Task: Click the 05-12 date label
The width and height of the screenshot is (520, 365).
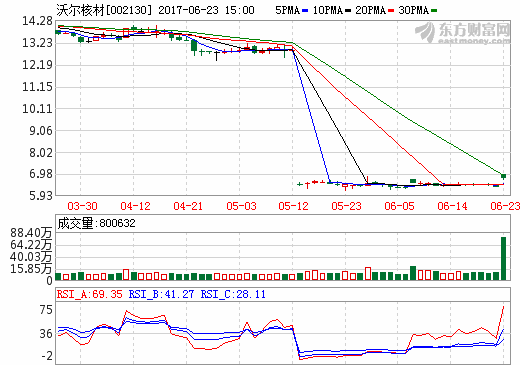Action: [x=293, y=206]
